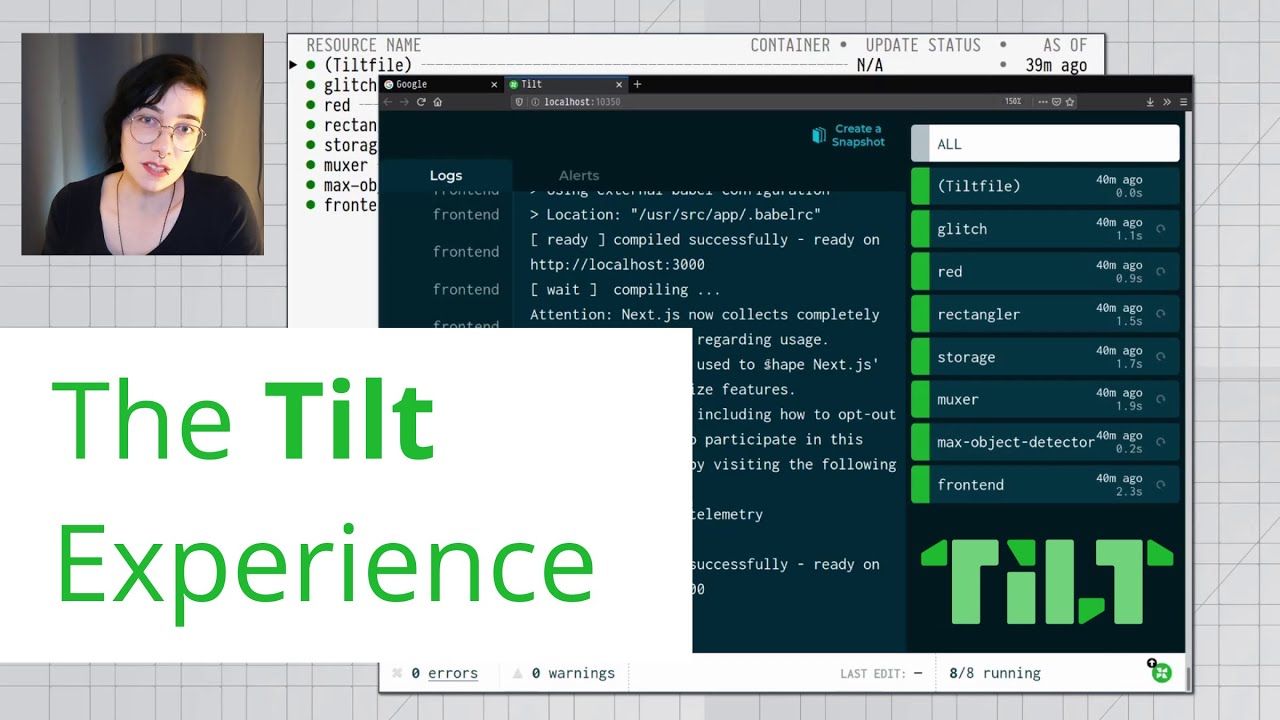Viewport: 1280px width, 720px height.
Task: Go forward in the browser
Action: coord(405,102)
